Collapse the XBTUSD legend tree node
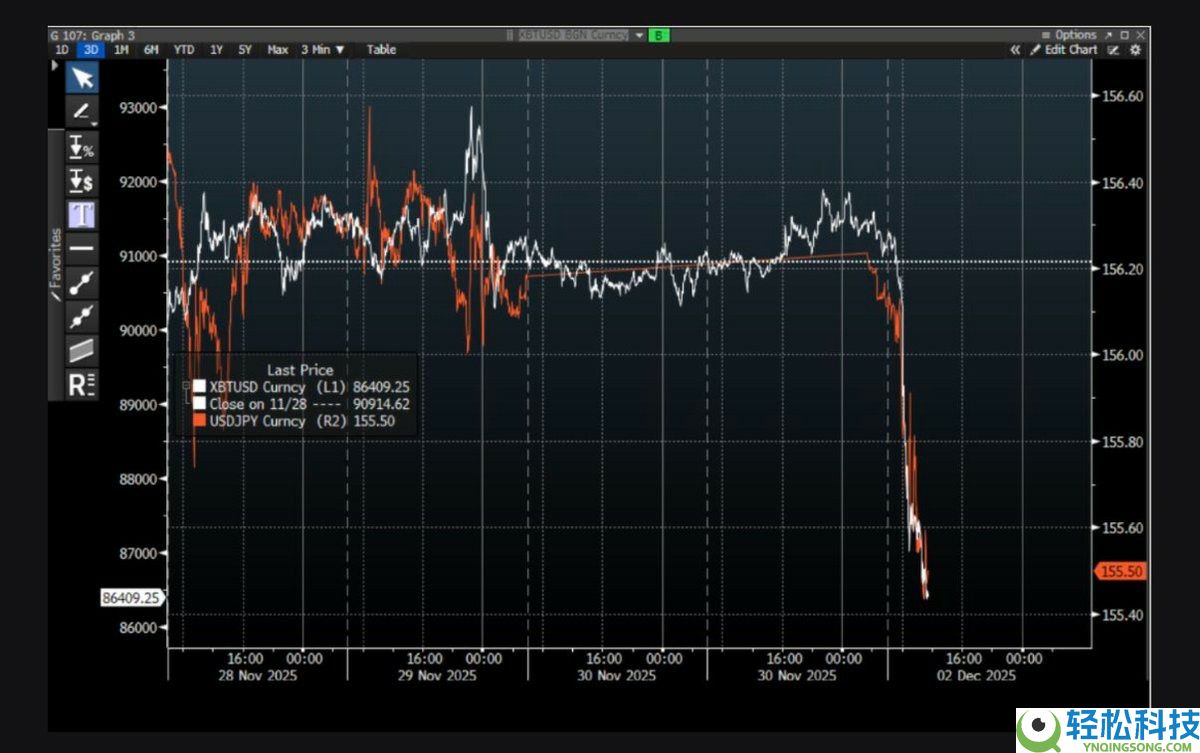This screenshot has width=1200, height=753. 186,387
